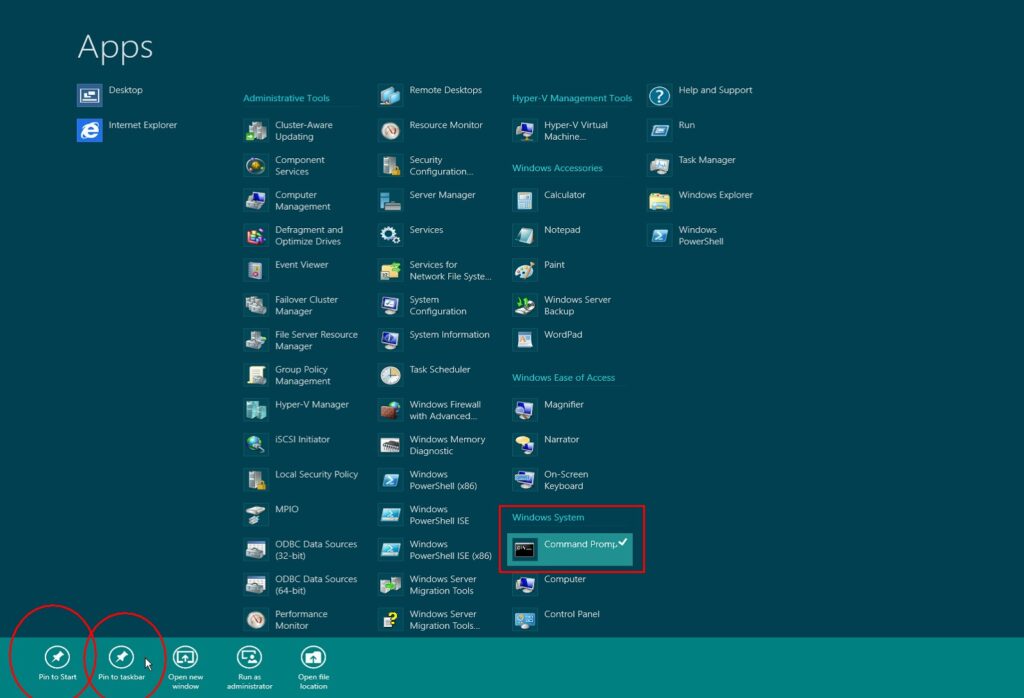Screen dimensions: 1024x698
Task: Click Pin to taskbar button
Action: pyautogui.click(x=121, y=664)
